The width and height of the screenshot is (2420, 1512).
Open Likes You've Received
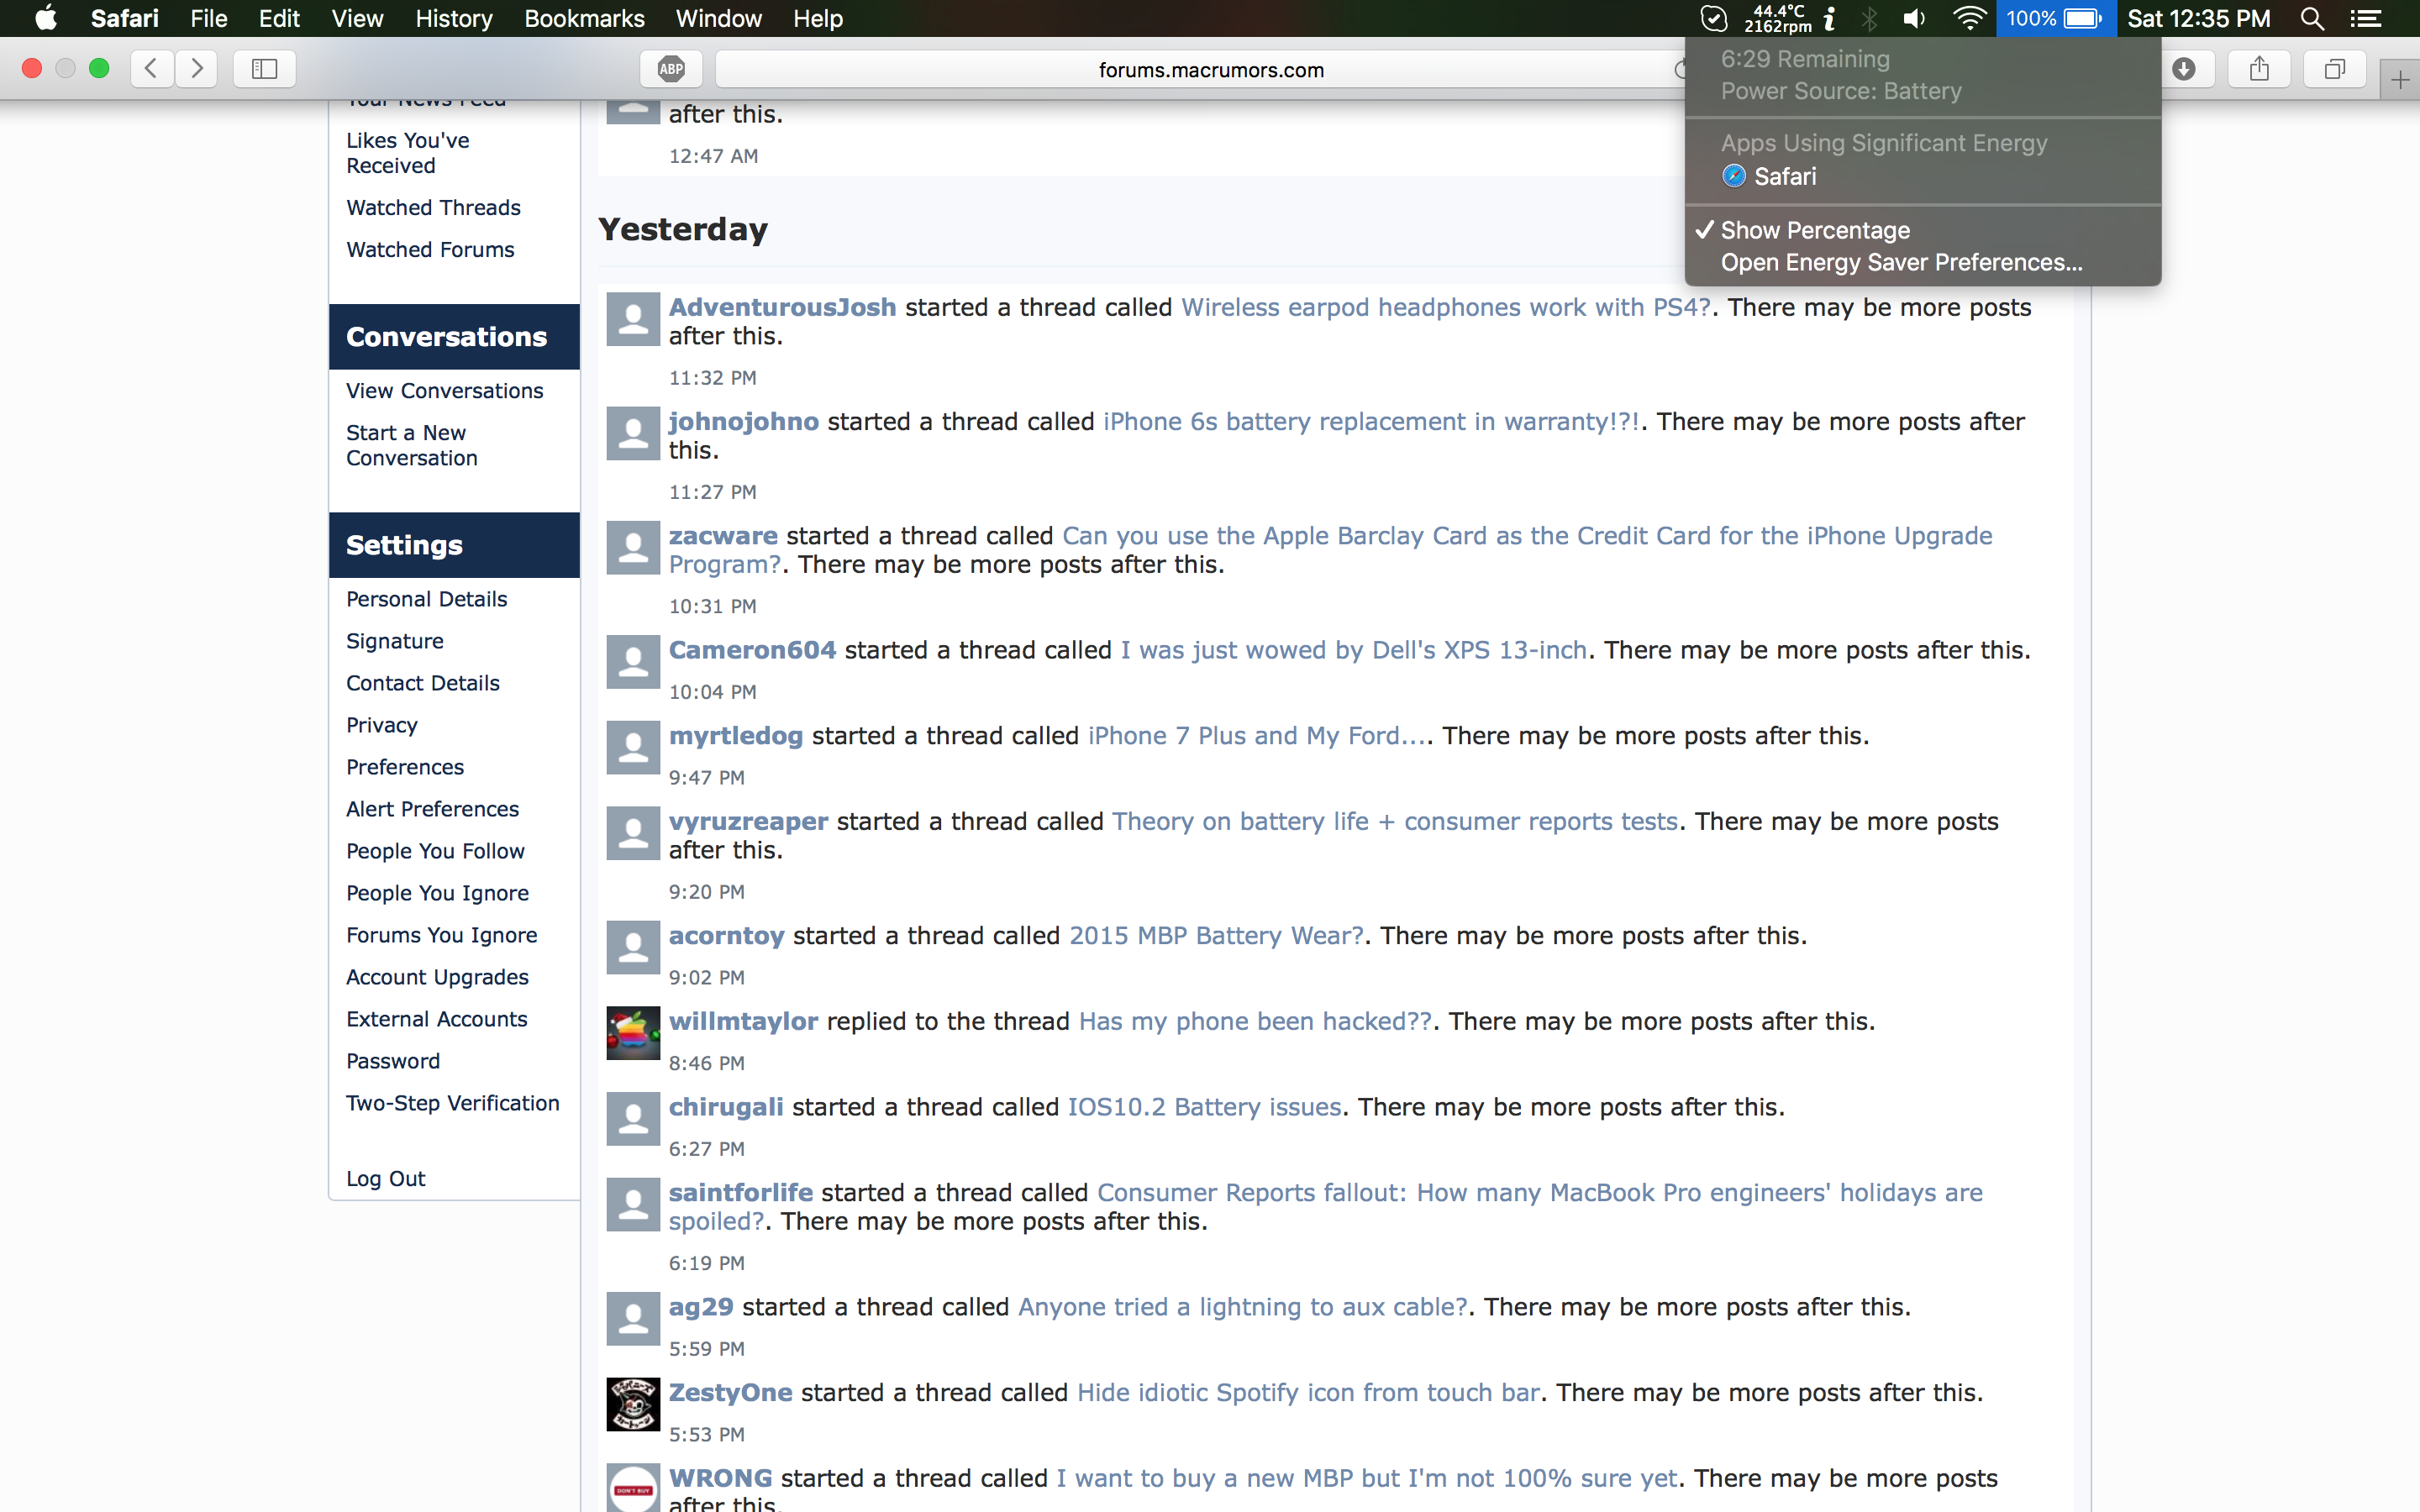[407, 153]
